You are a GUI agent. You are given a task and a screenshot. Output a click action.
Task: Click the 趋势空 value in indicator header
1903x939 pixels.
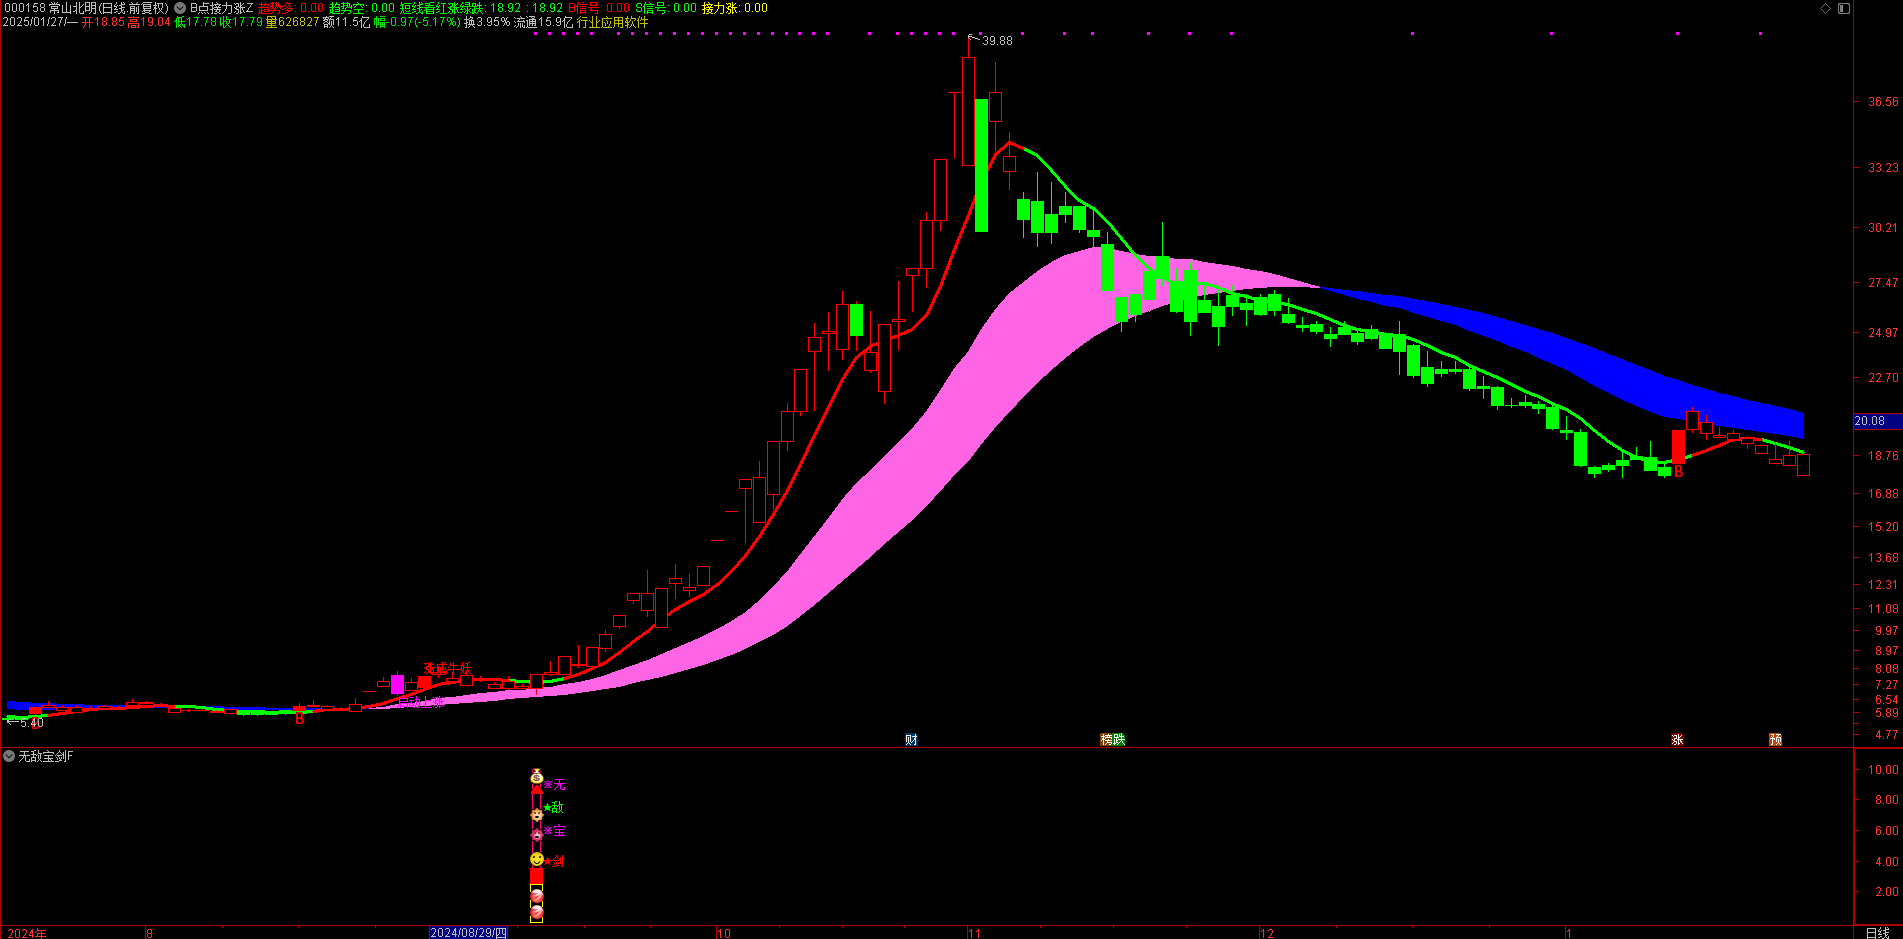tap(362, 8)
